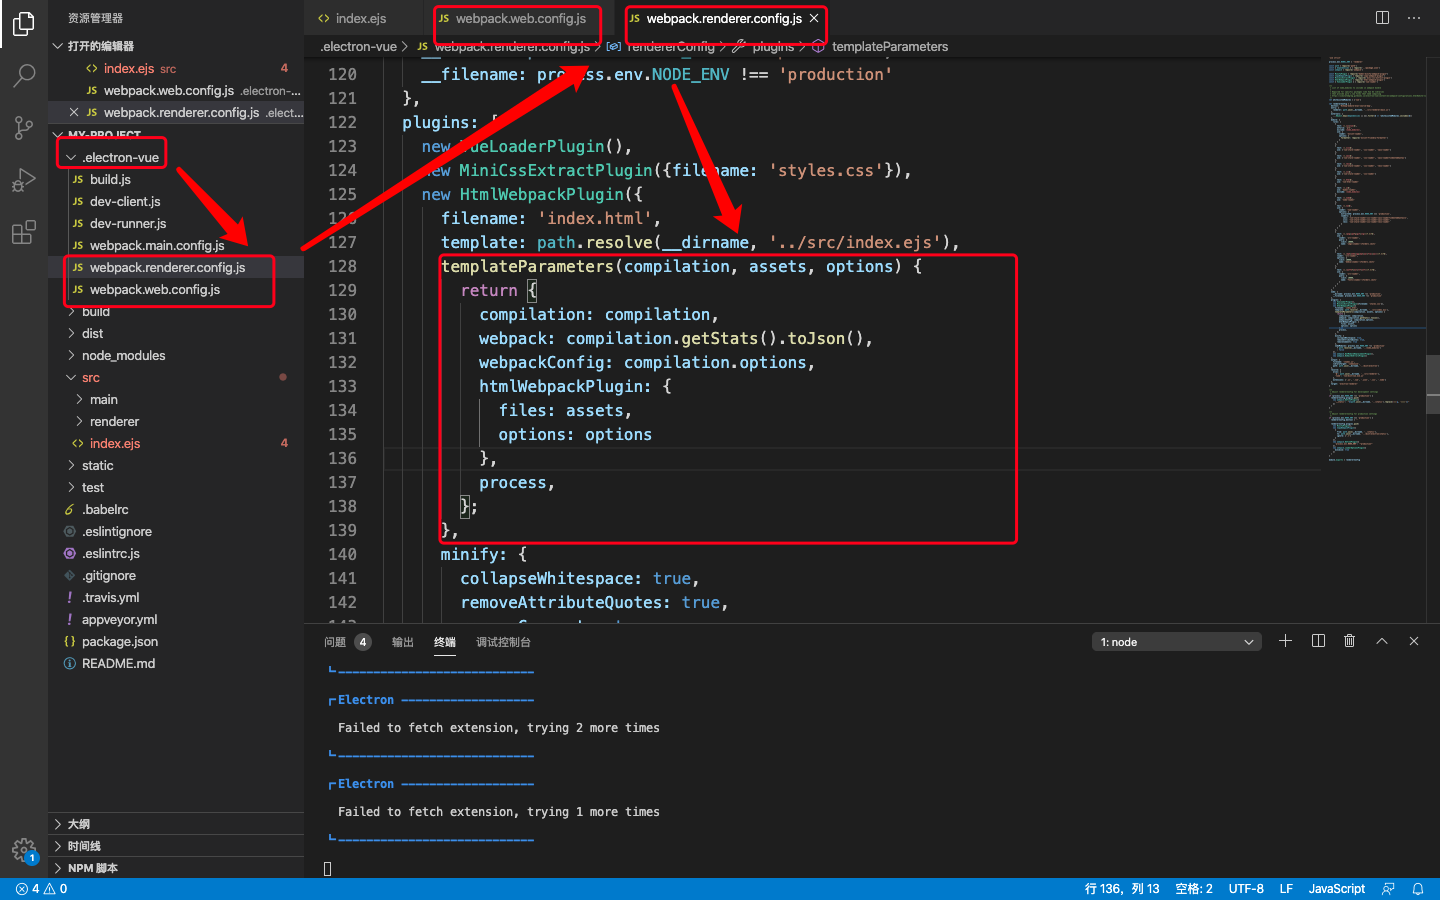Screen dimensions: 1440x900
Task: Expand the static folder
Action: (176, 465)
